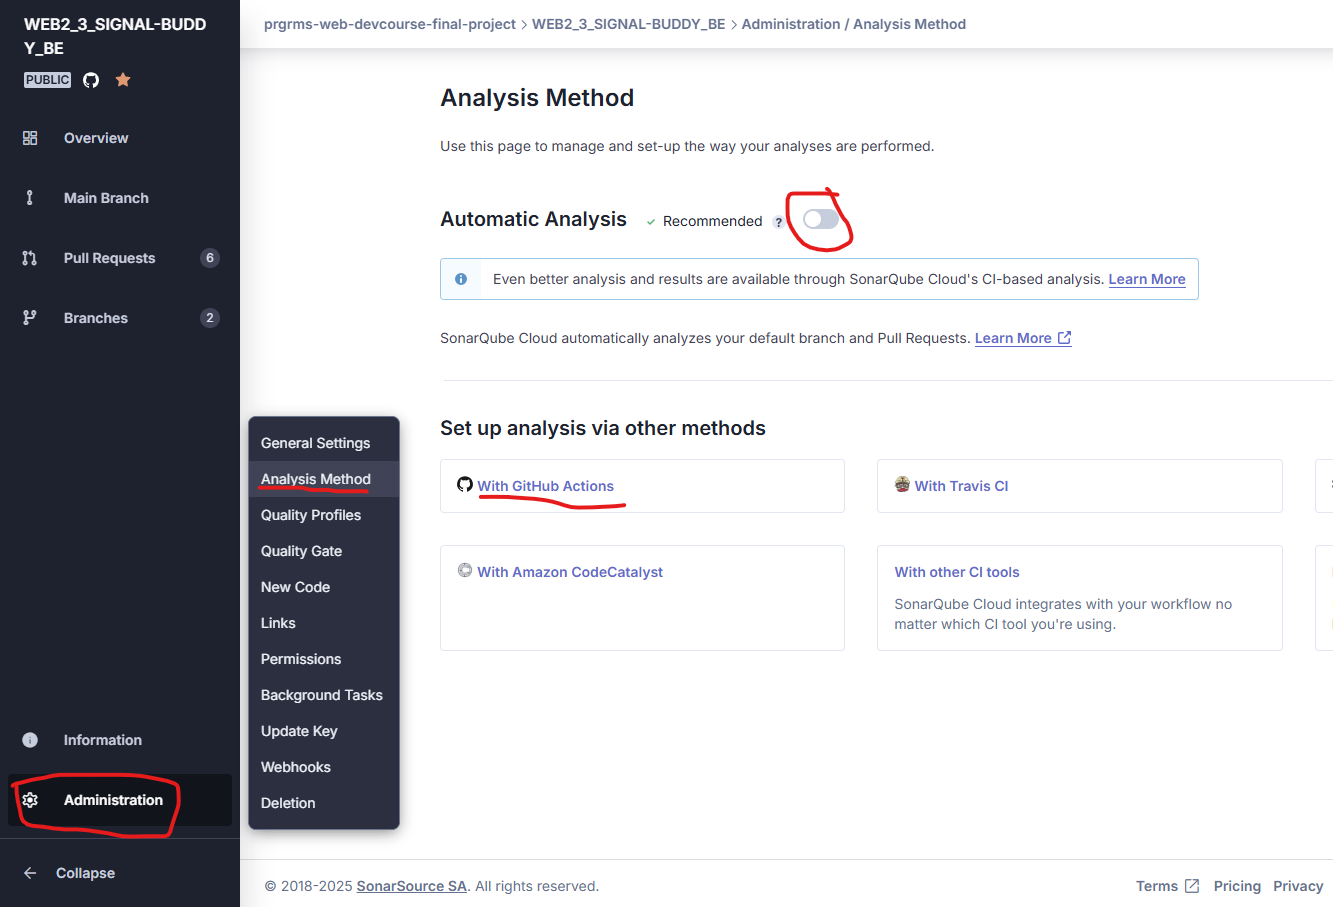Click external link icon beside Learn More

coord(1065,338)
